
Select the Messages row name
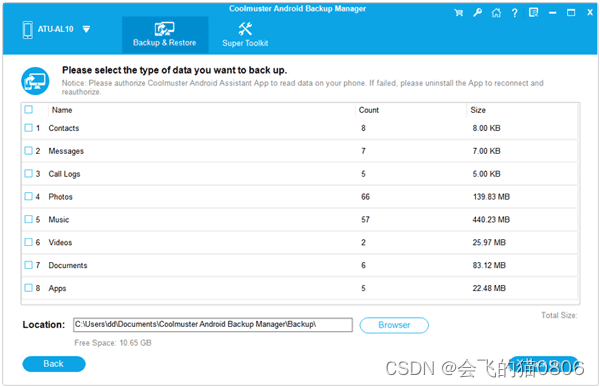pos(66,151)
